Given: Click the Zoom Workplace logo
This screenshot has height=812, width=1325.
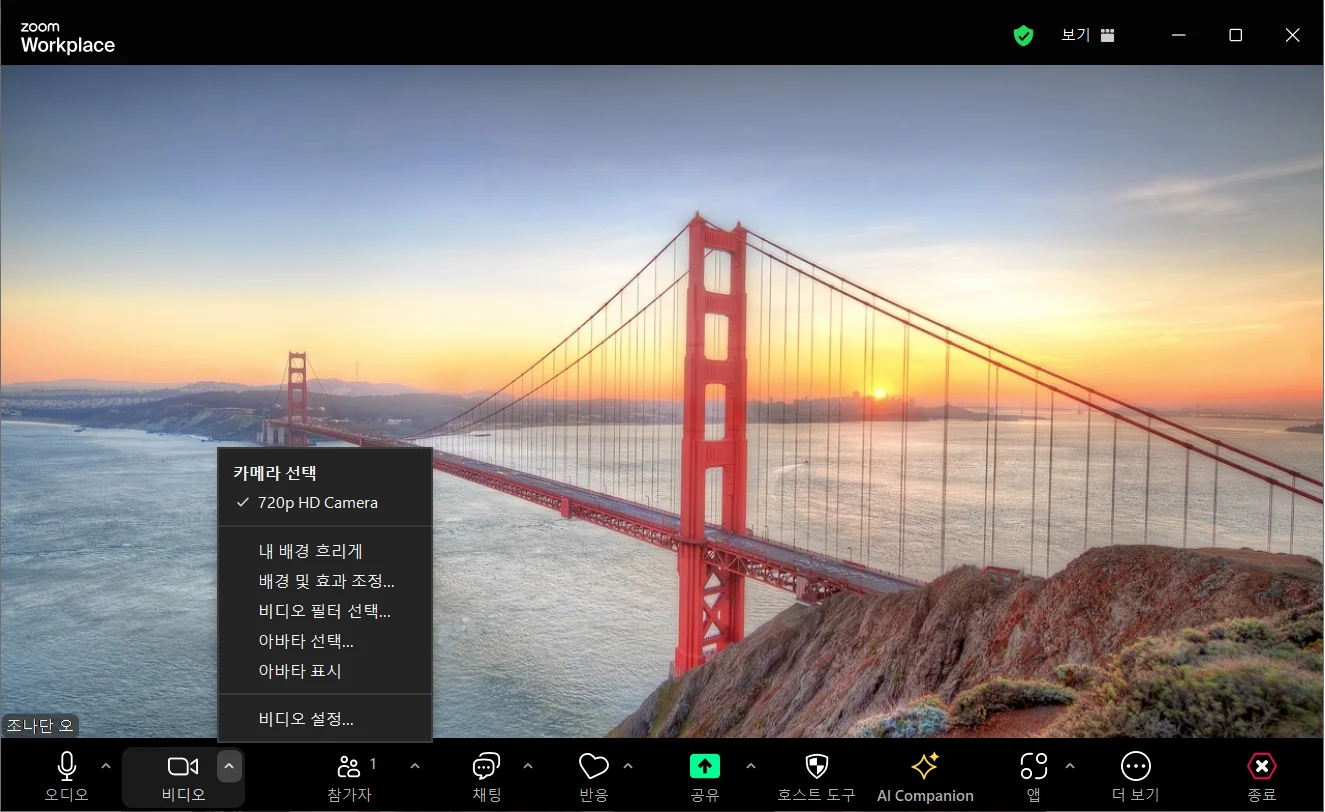Looking at the screenshot, I should pos(67,38).
